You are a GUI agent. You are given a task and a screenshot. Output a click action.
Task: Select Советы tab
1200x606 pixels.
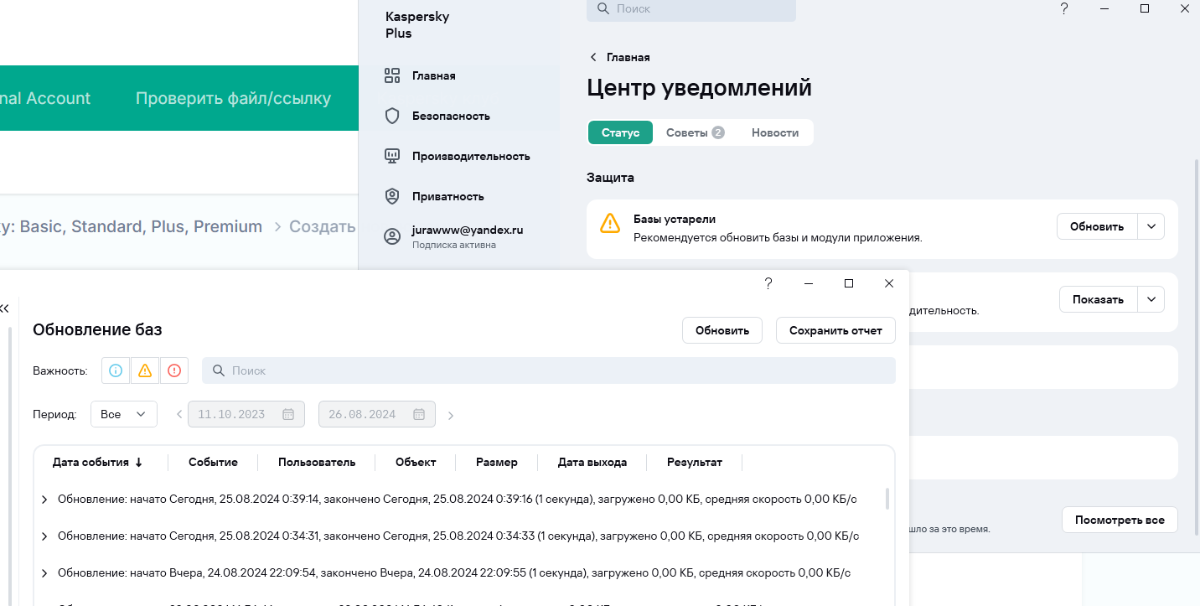click(695, 133)
